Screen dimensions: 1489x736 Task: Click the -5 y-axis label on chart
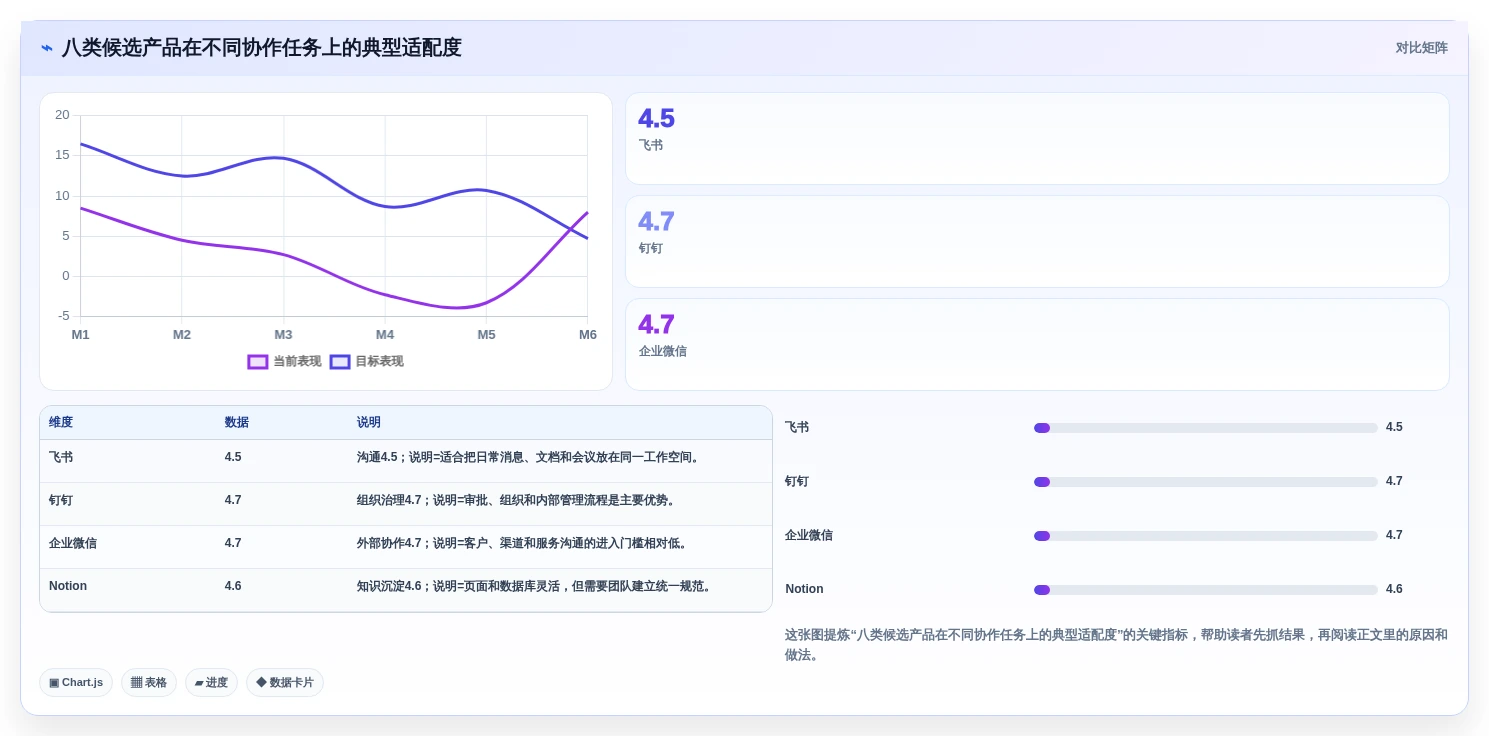[x=63, y=316]
